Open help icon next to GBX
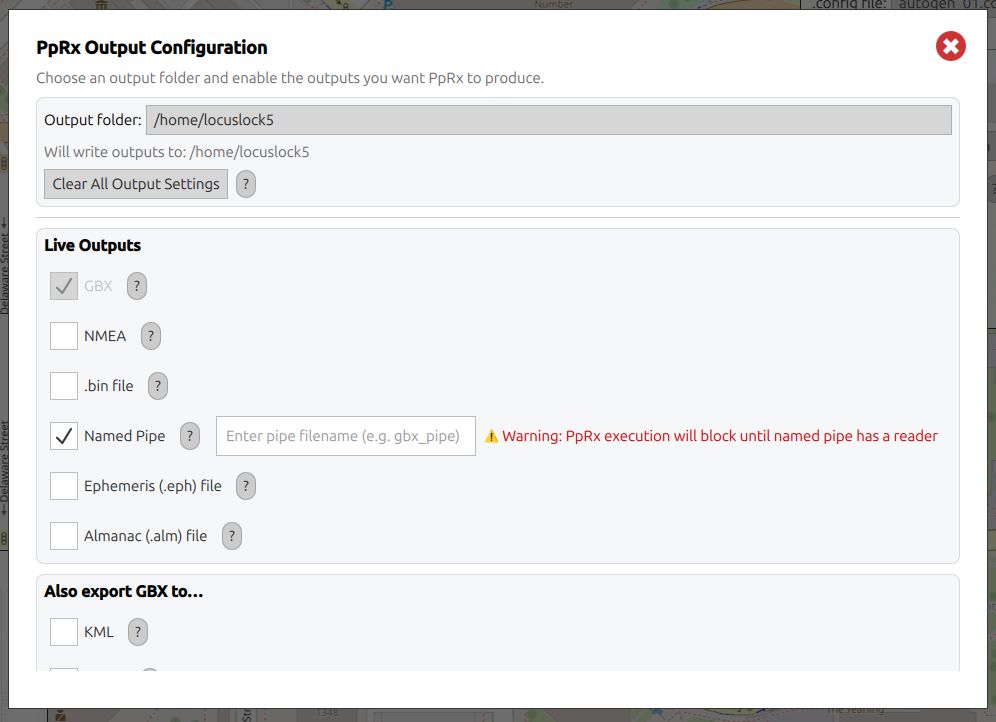 pyautogui.click(x=137, y=286)
